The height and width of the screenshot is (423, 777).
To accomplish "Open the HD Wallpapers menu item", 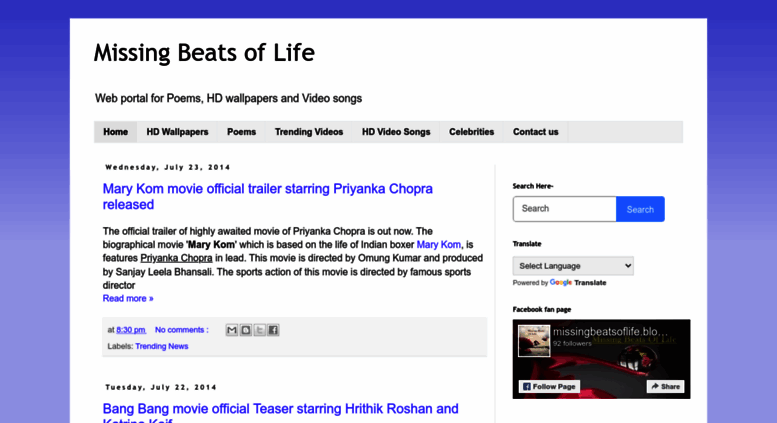I will point(177,132).
